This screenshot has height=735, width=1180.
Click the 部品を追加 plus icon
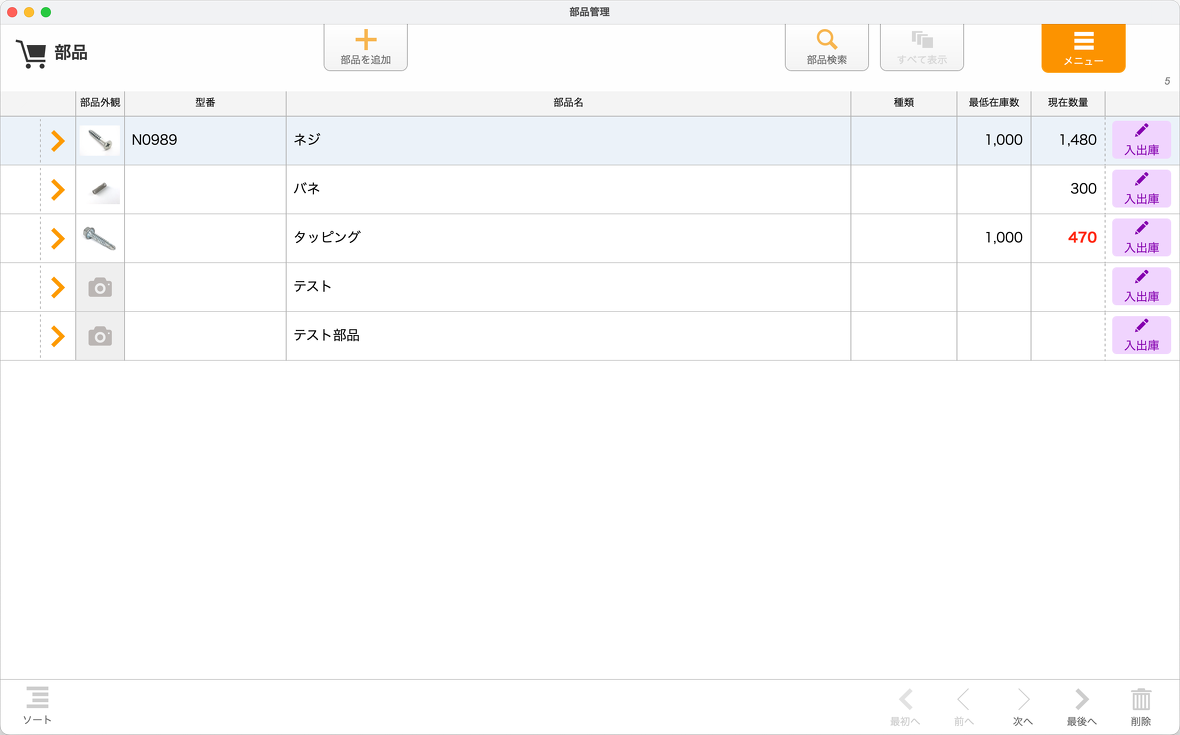point(366,41)
